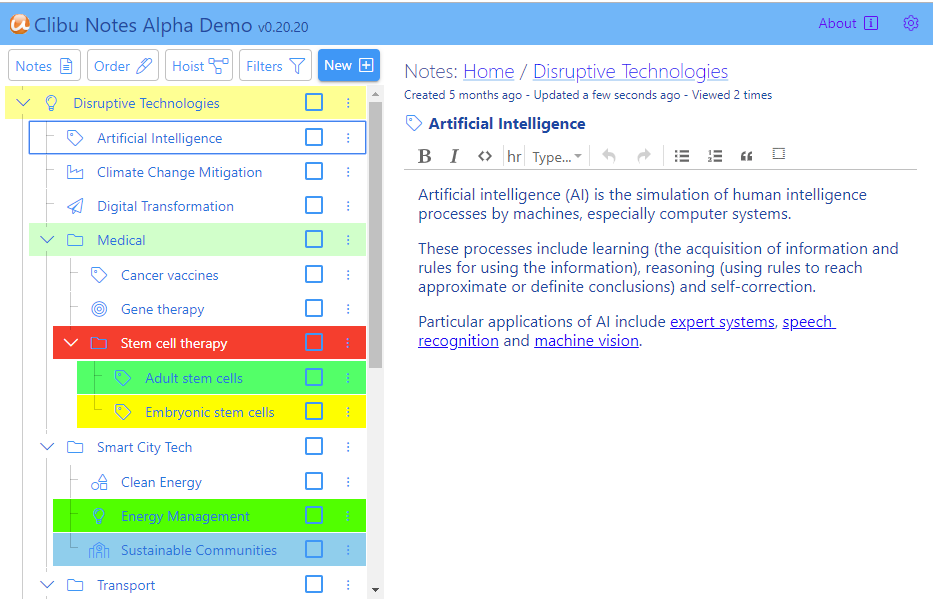Follow the expert systems link
The image size is (933, 616).
pyautogui.click(x=722, y=322)
